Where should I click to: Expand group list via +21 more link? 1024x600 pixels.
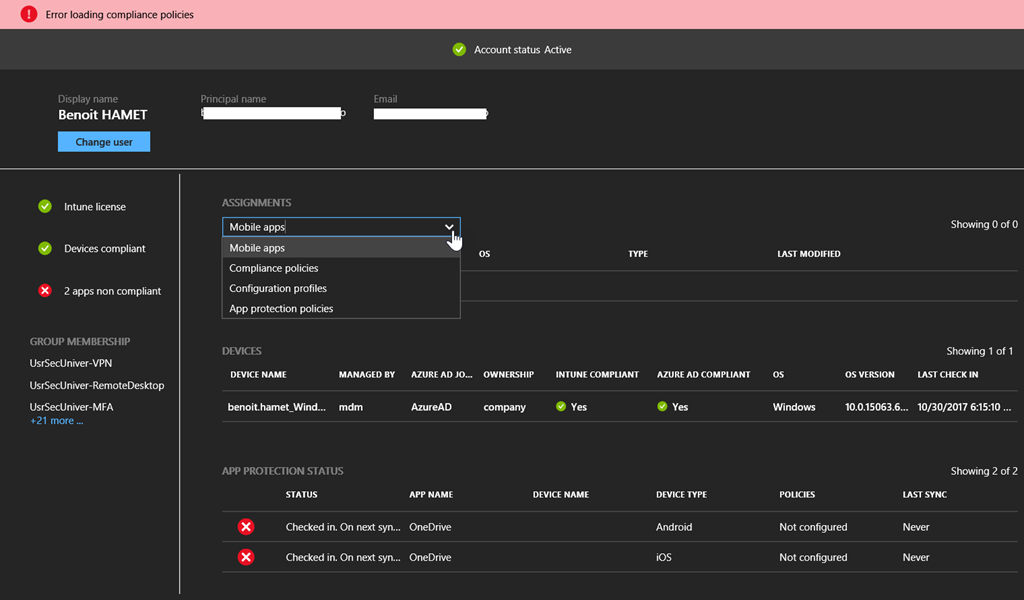pos(57,421)
